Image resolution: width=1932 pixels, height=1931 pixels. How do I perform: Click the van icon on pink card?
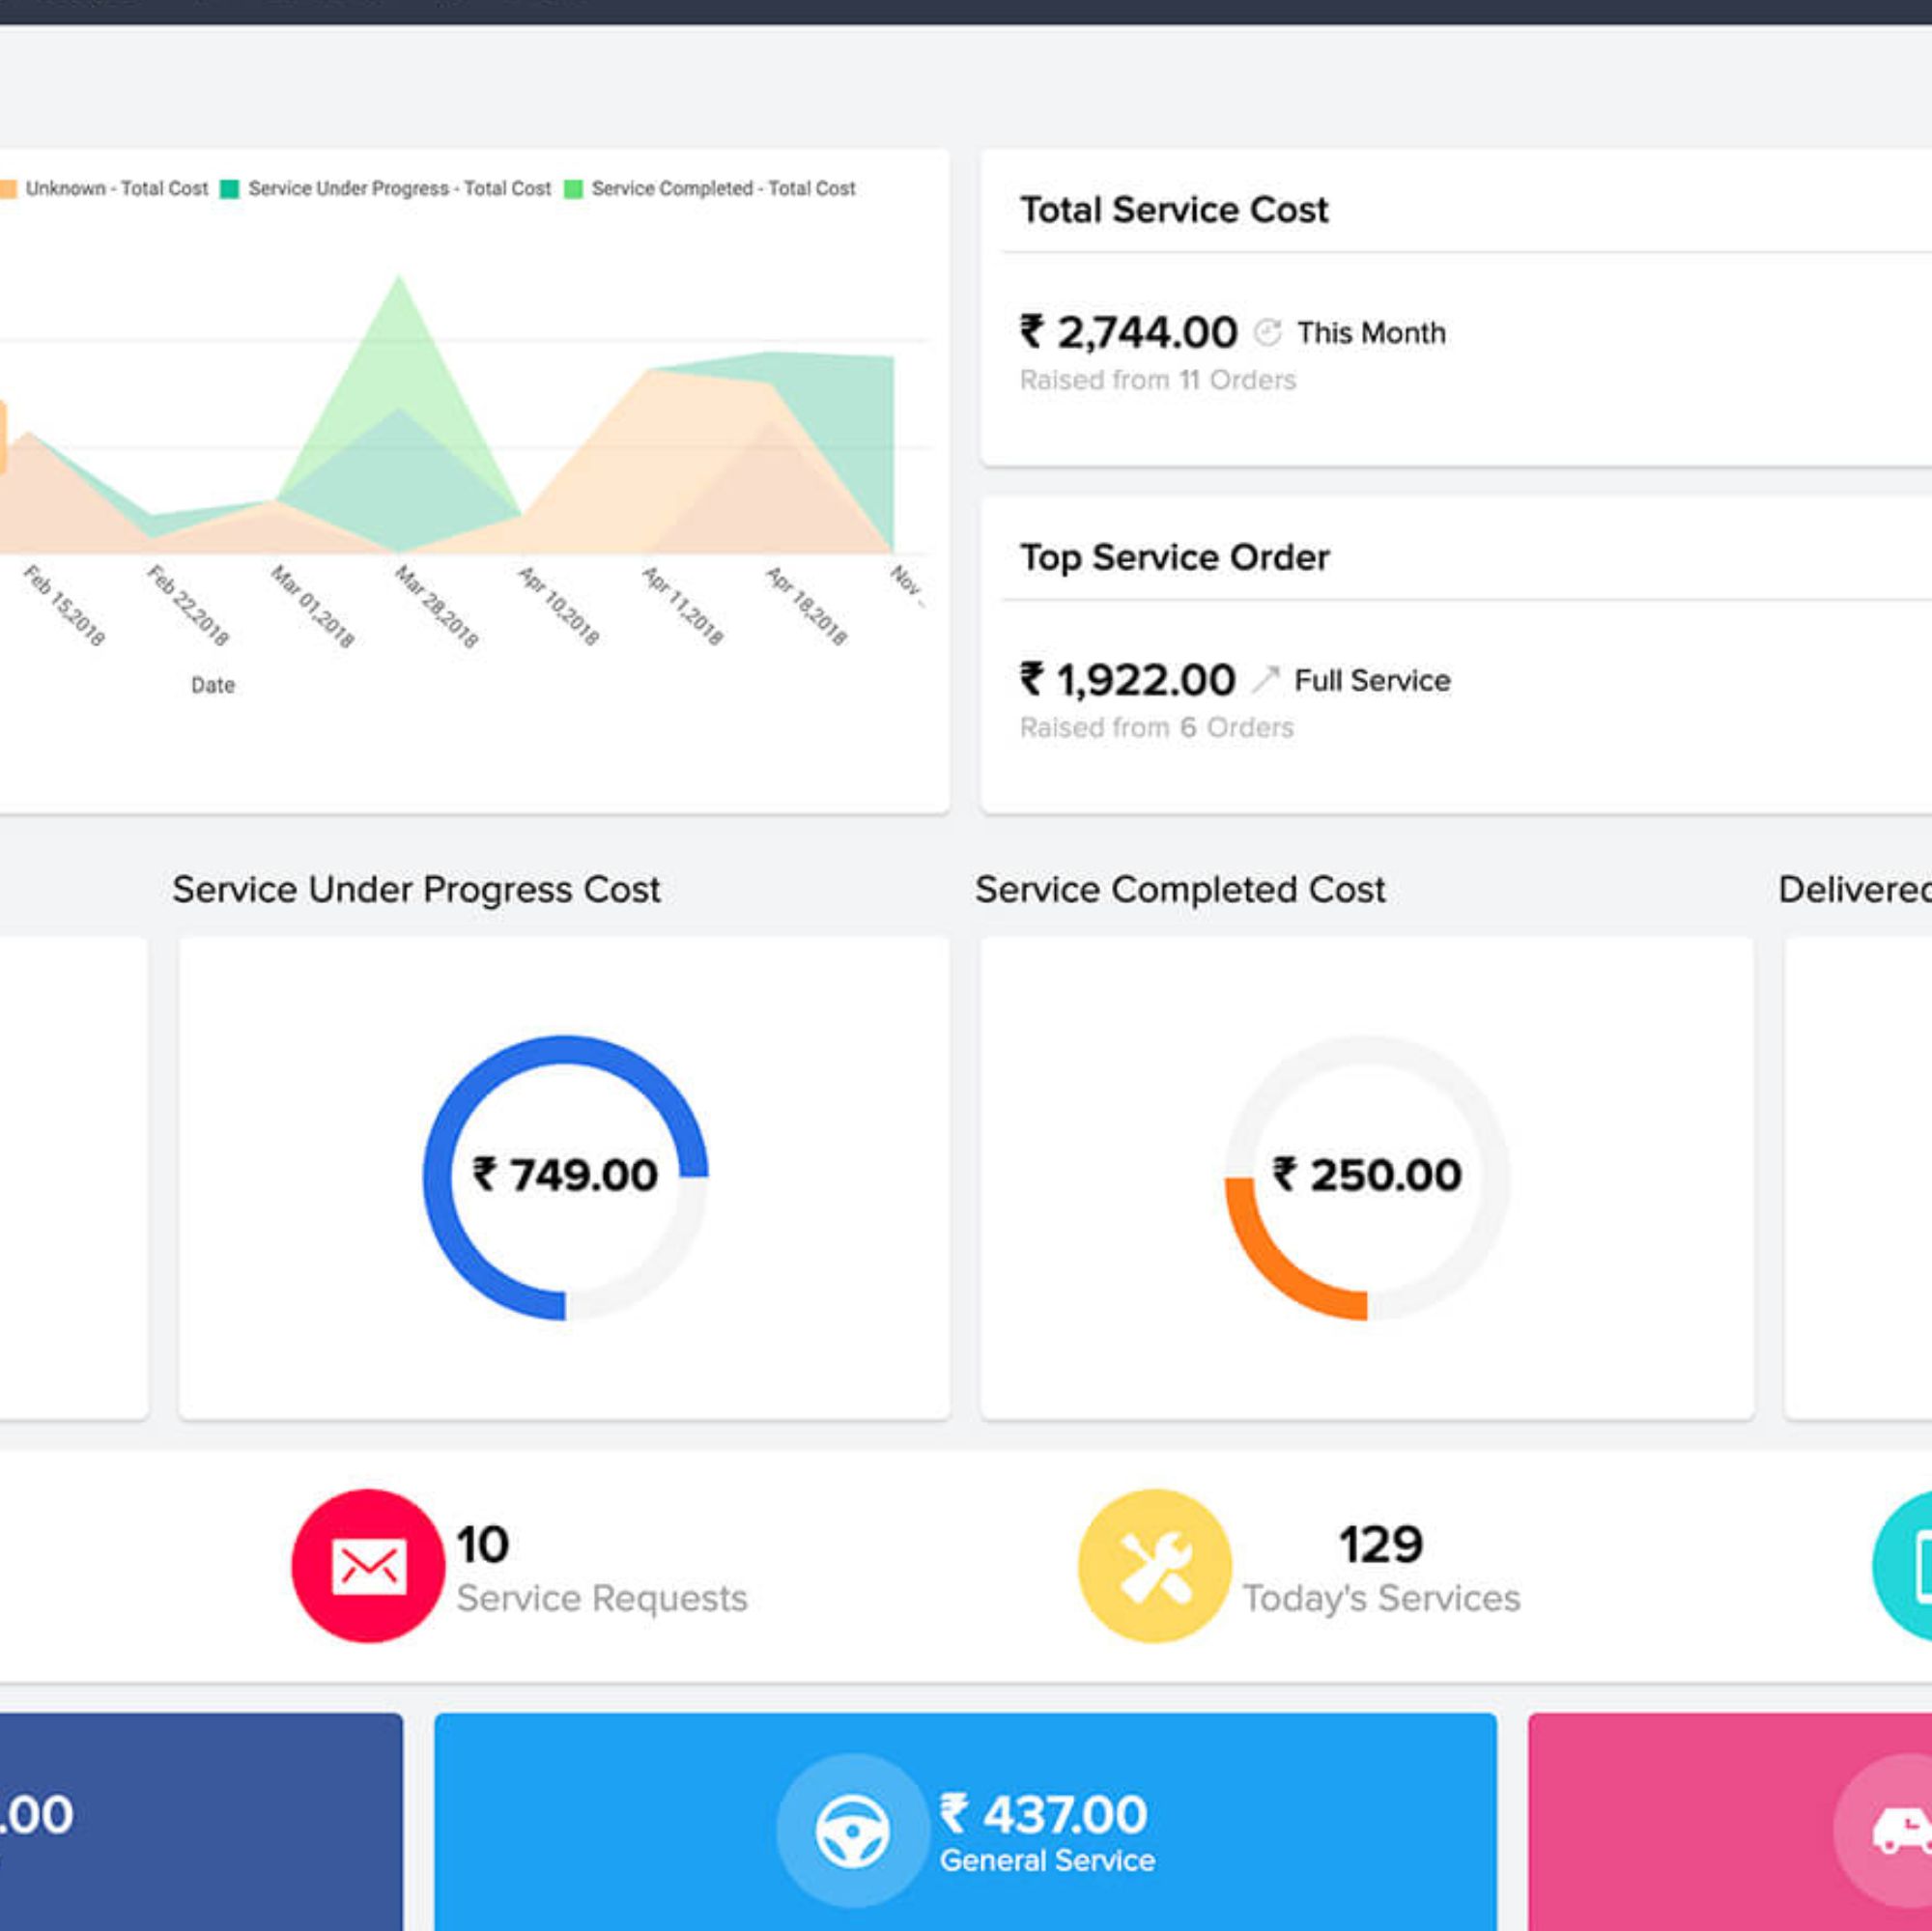tap(1900, 1829)
